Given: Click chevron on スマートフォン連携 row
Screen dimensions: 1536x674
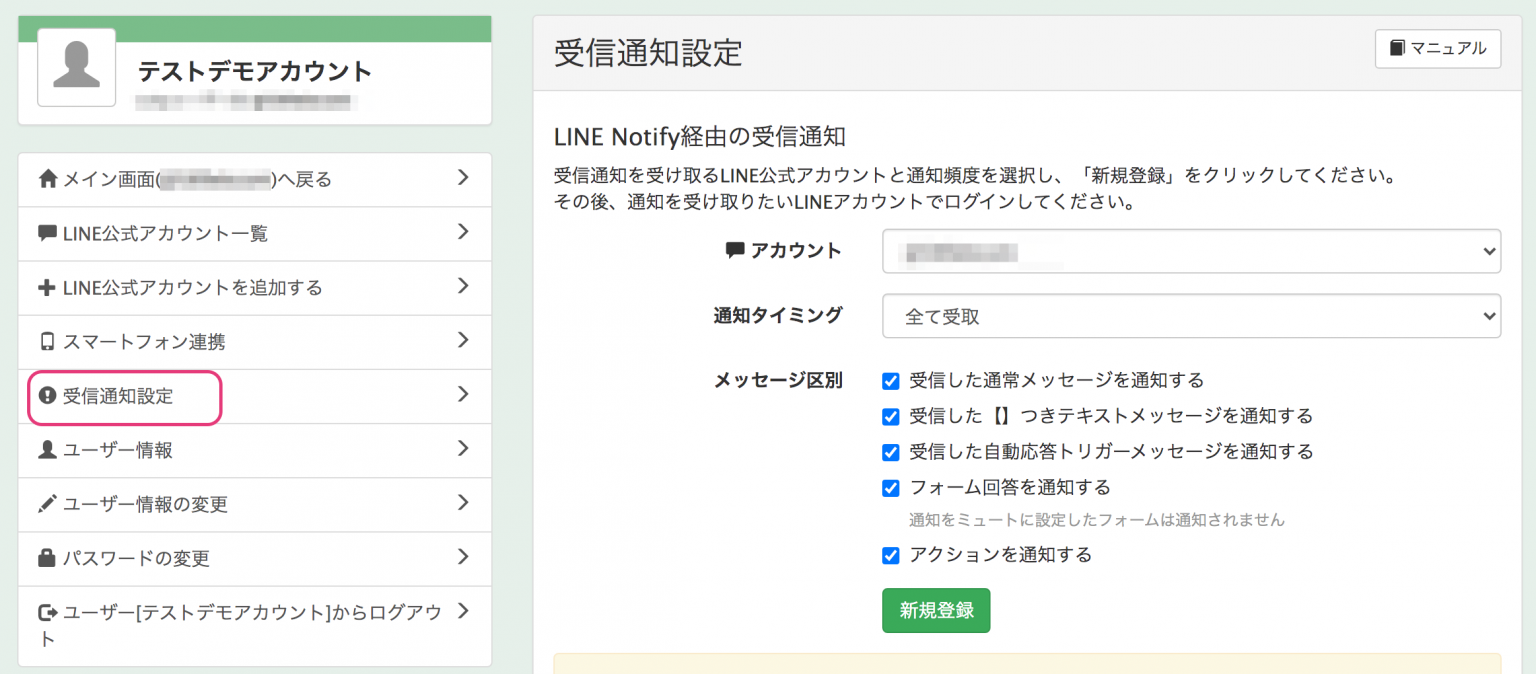Looking at the screenshot, I should (x=462, y=340).
